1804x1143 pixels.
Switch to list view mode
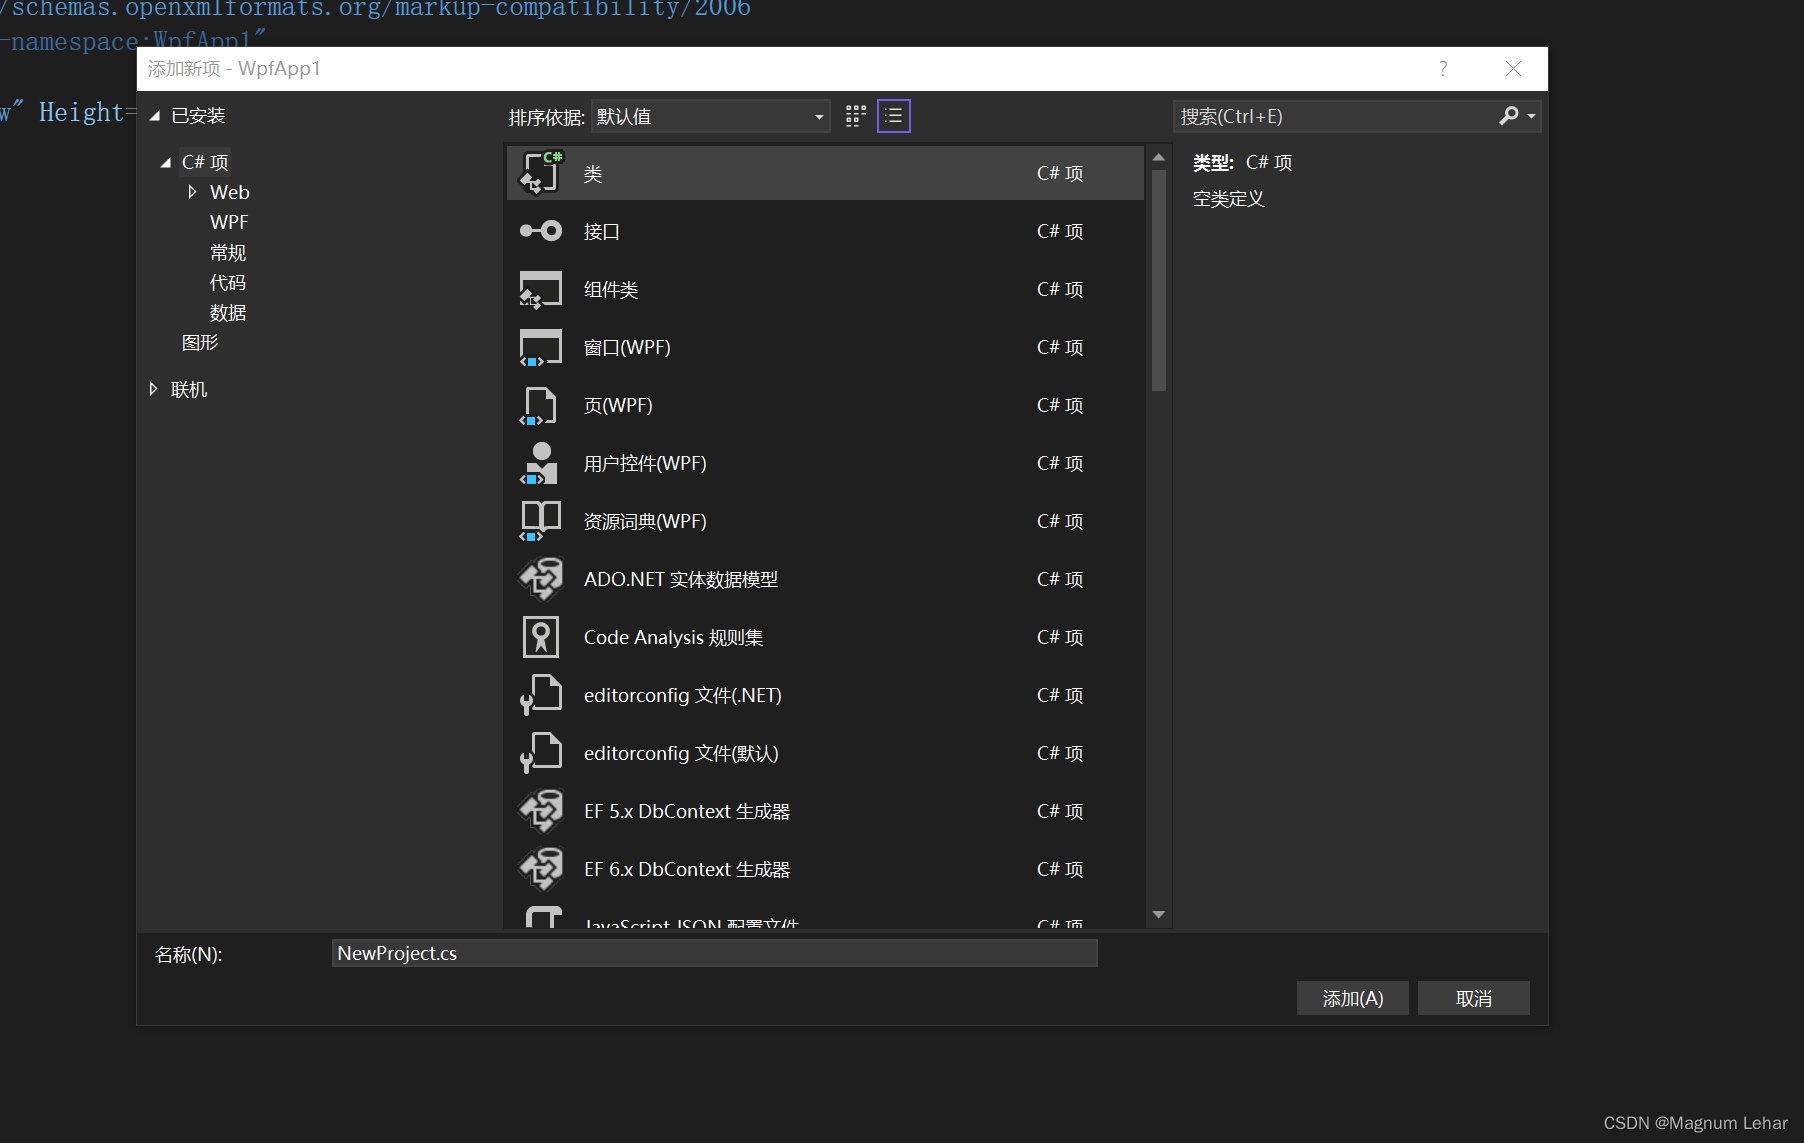[893, 115]
